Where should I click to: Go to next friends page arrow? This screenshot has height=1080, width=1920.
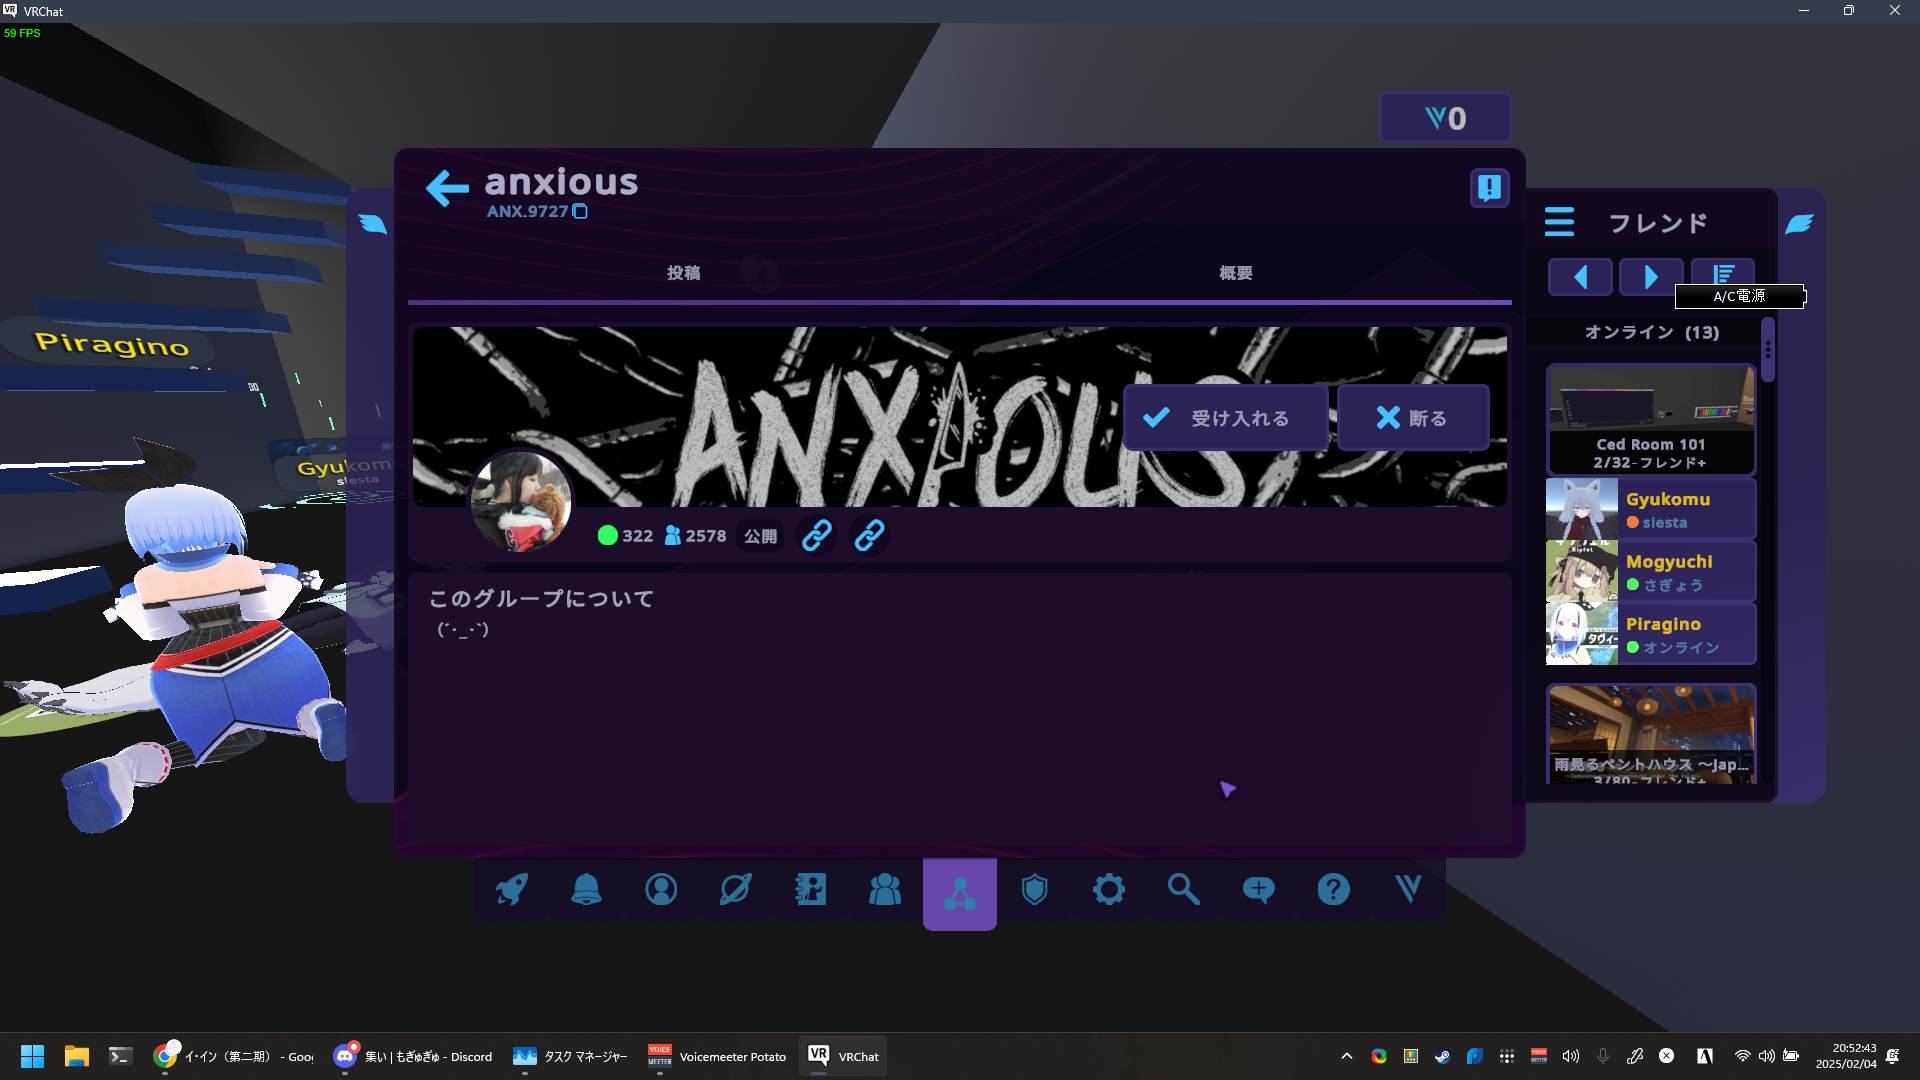tap(1650, 276)
